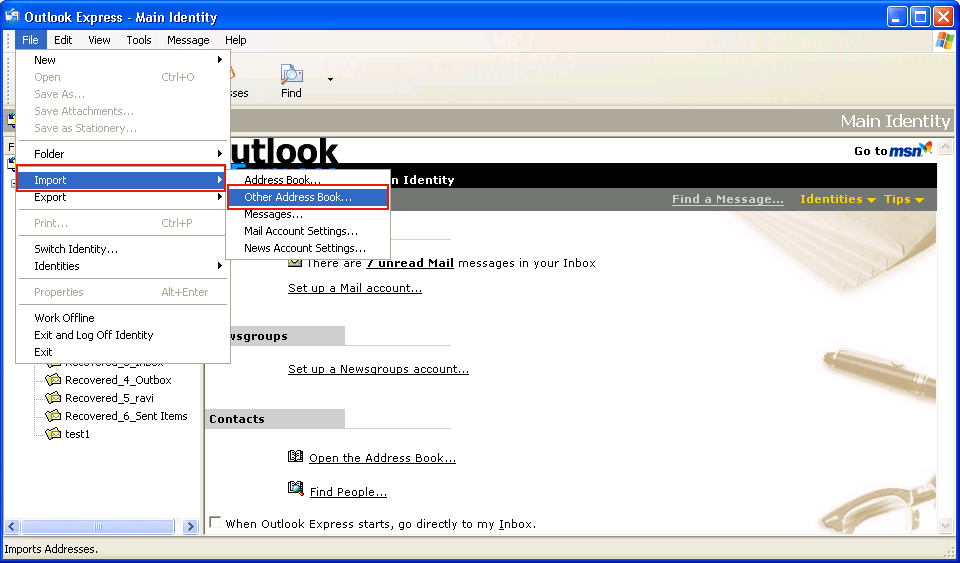Click the 'Imports Addresses.' status bar text
This screenshot has height=563, width=960.
click(x=51, y=550)
